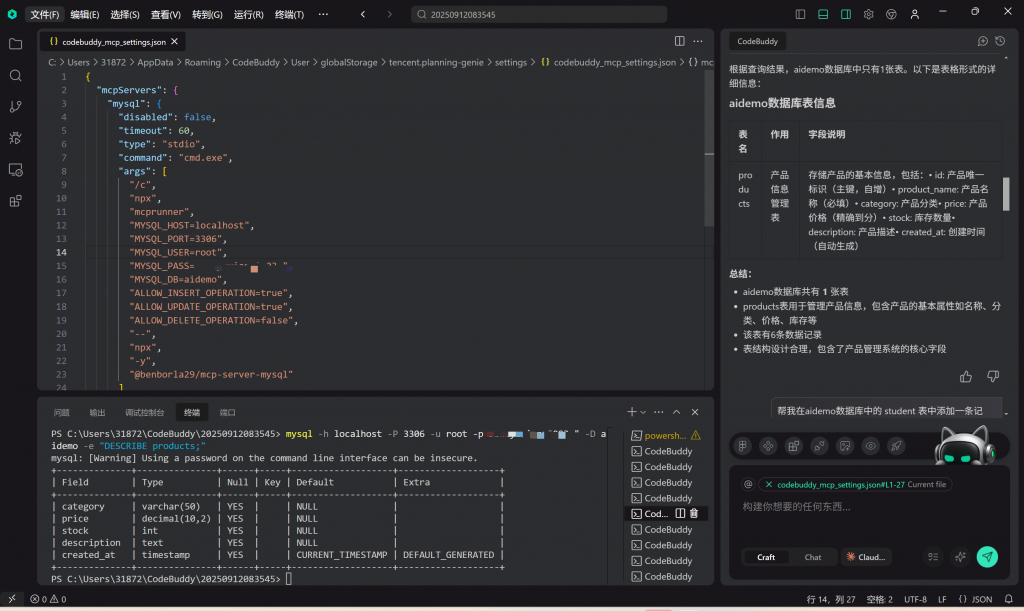Expand the overflow menu in menu bar

click(x=322, y=14)
